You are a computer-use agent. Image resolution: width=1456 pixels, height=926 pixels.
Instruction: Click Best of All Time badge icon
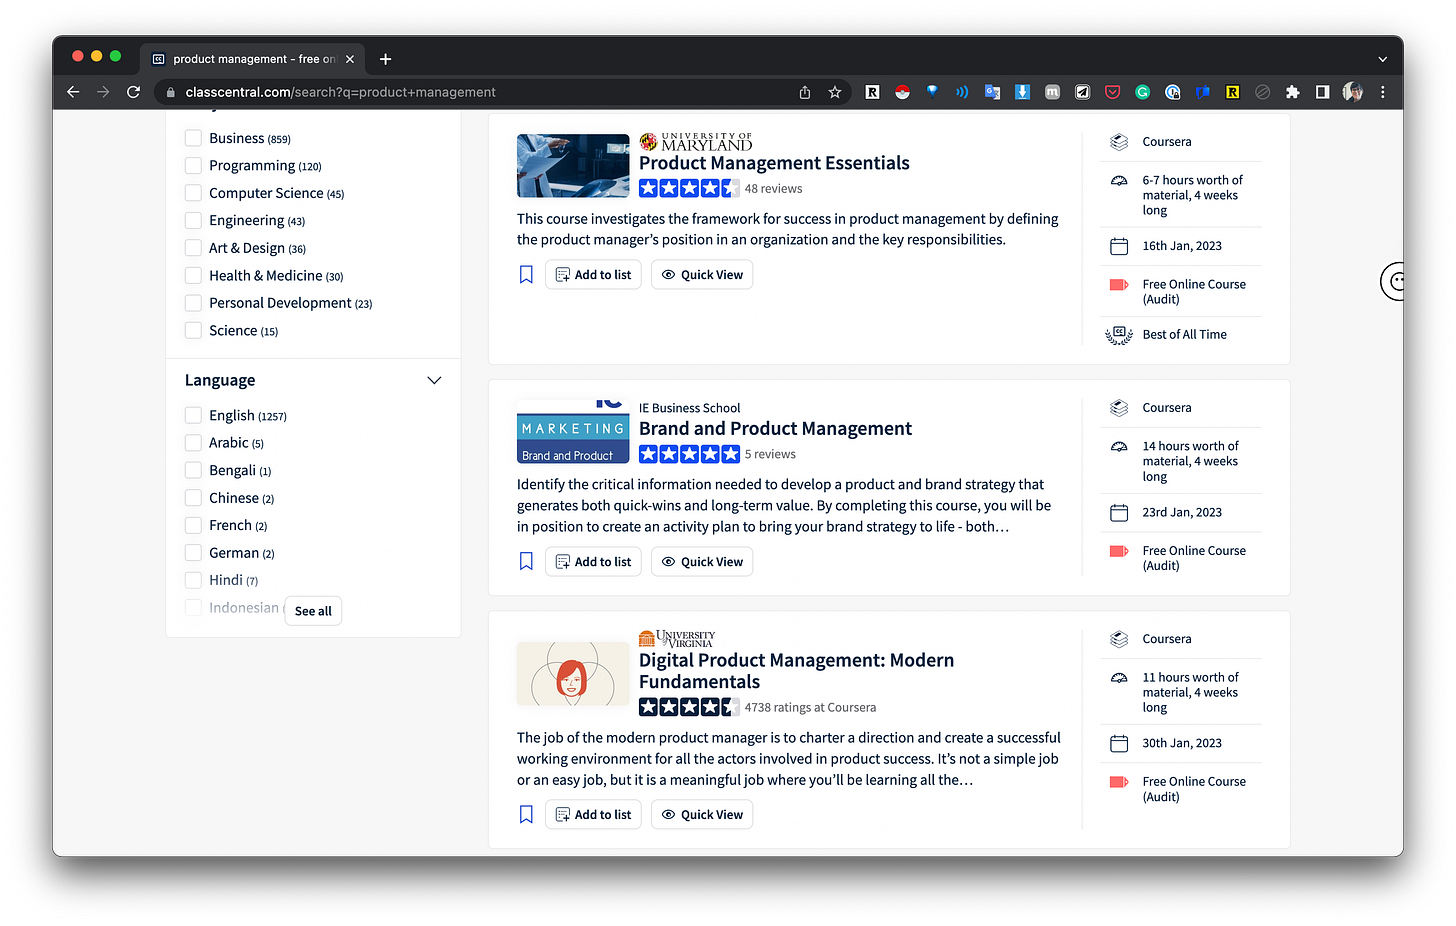(x=1119, y=335)
